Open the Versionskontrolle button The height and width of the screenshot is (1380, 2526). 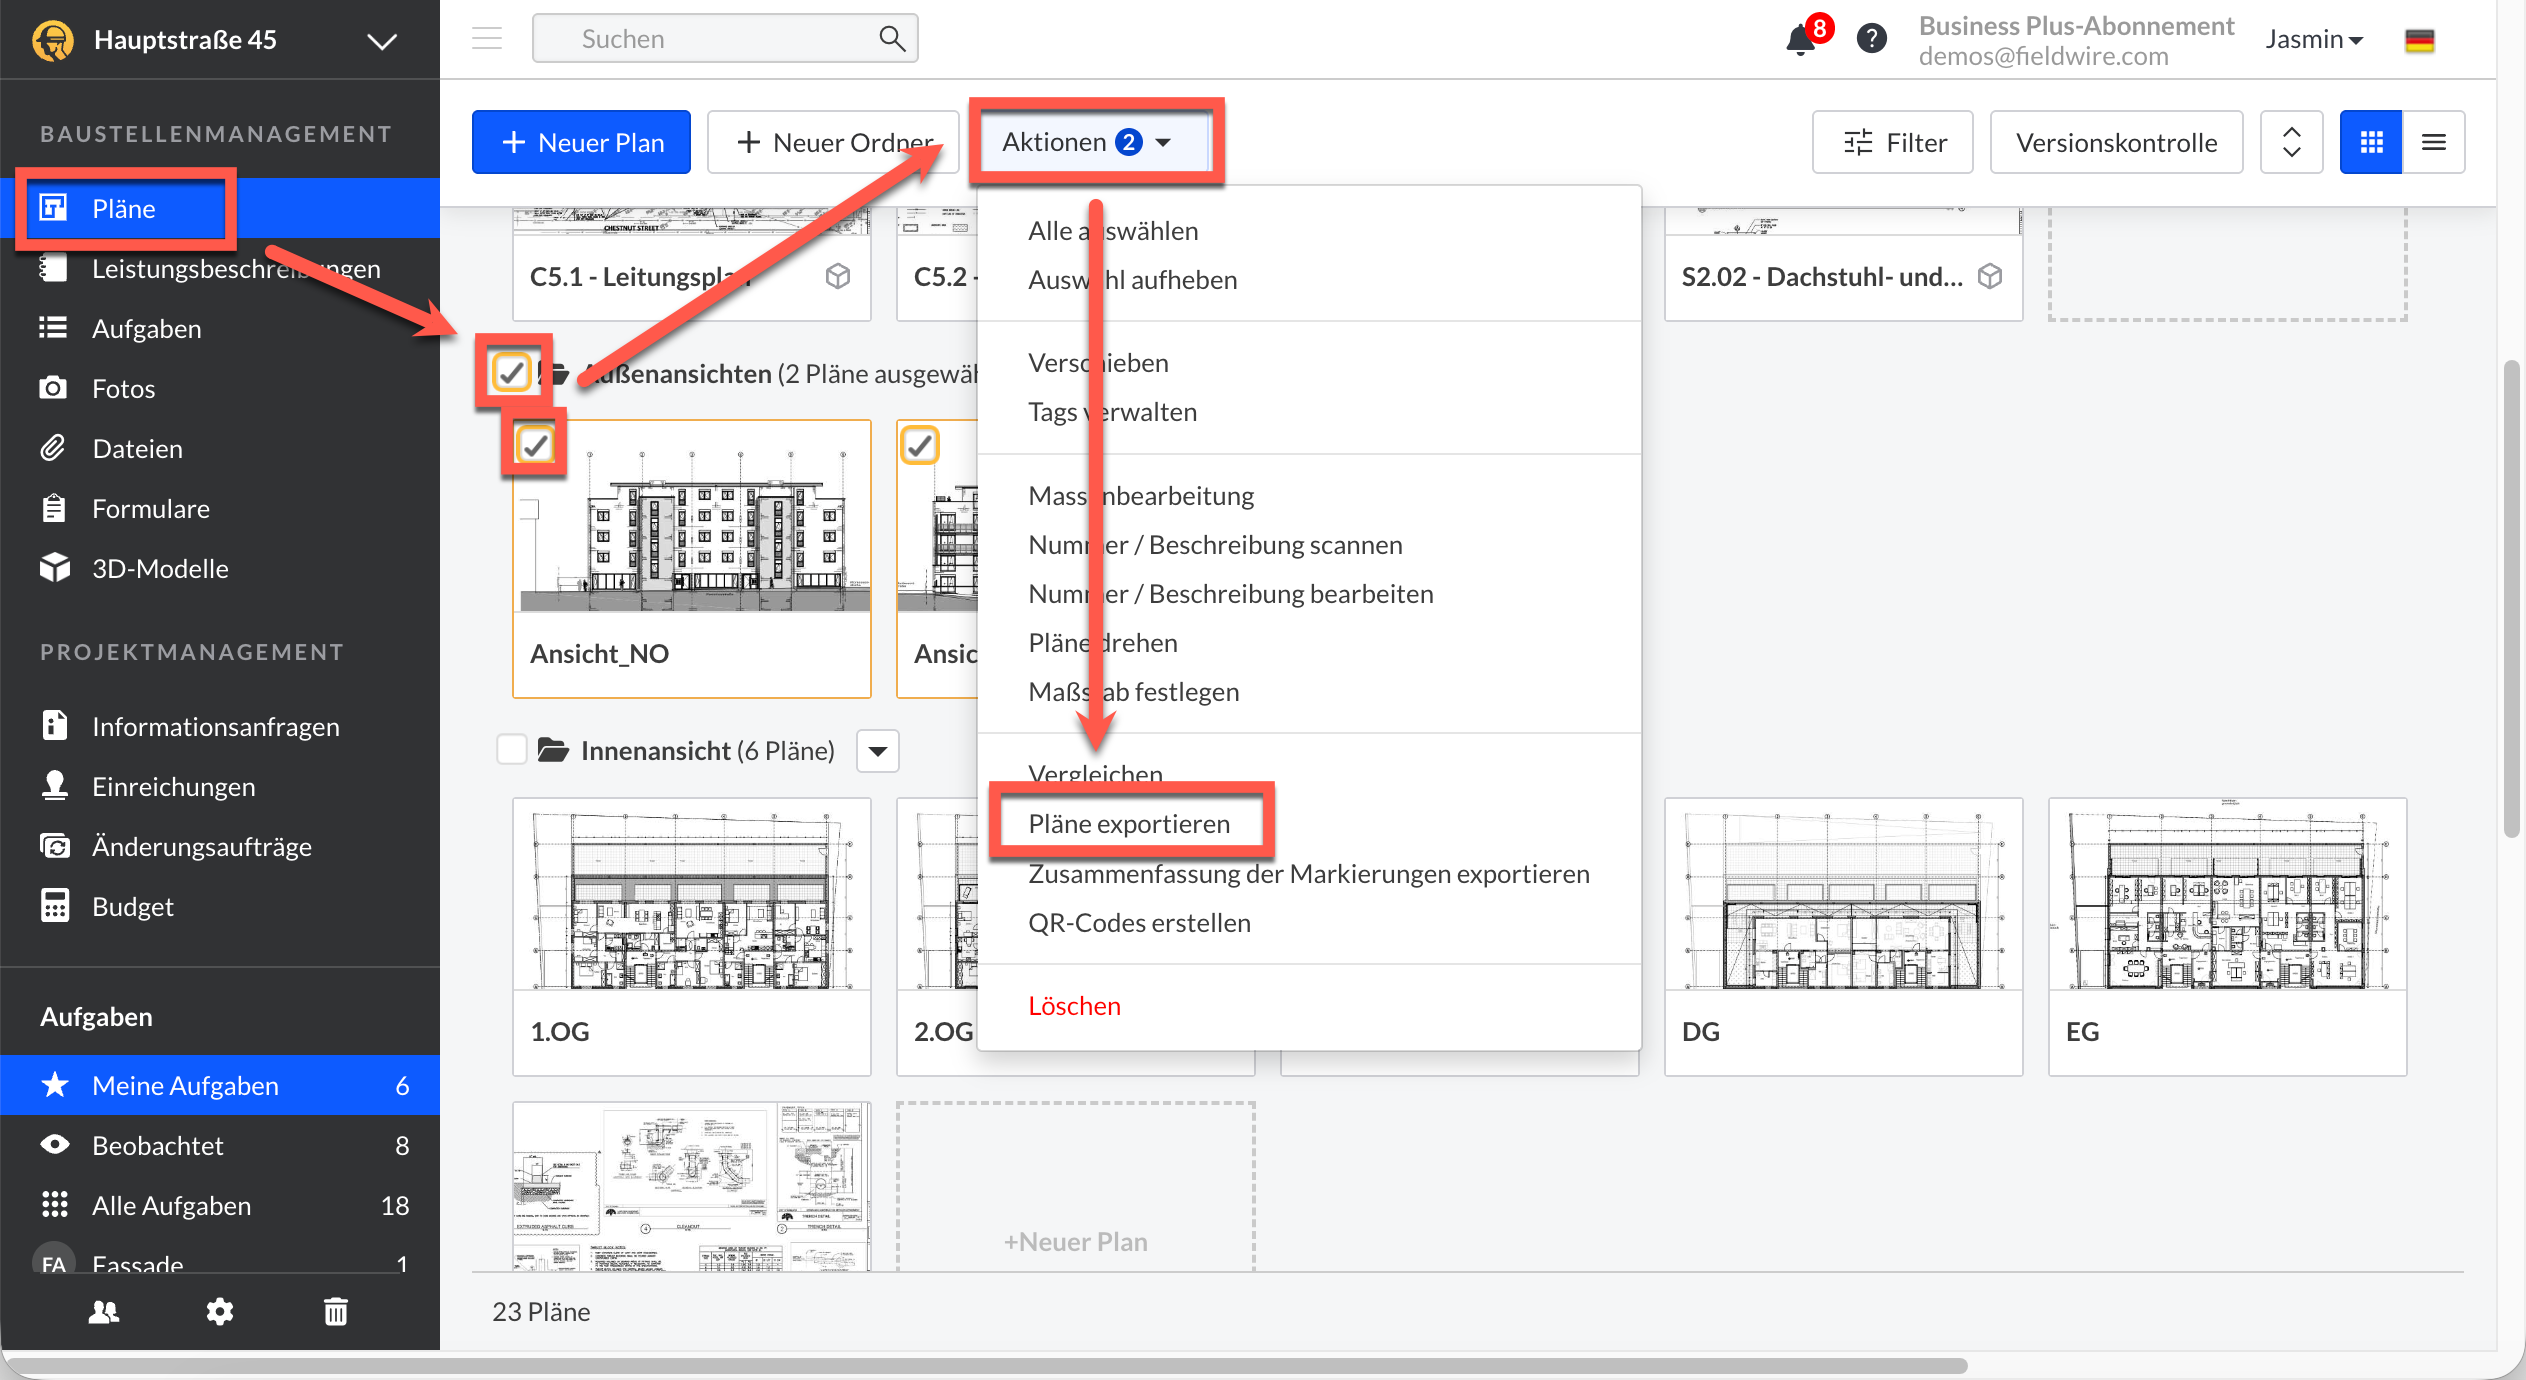[x=2116, y=142]
